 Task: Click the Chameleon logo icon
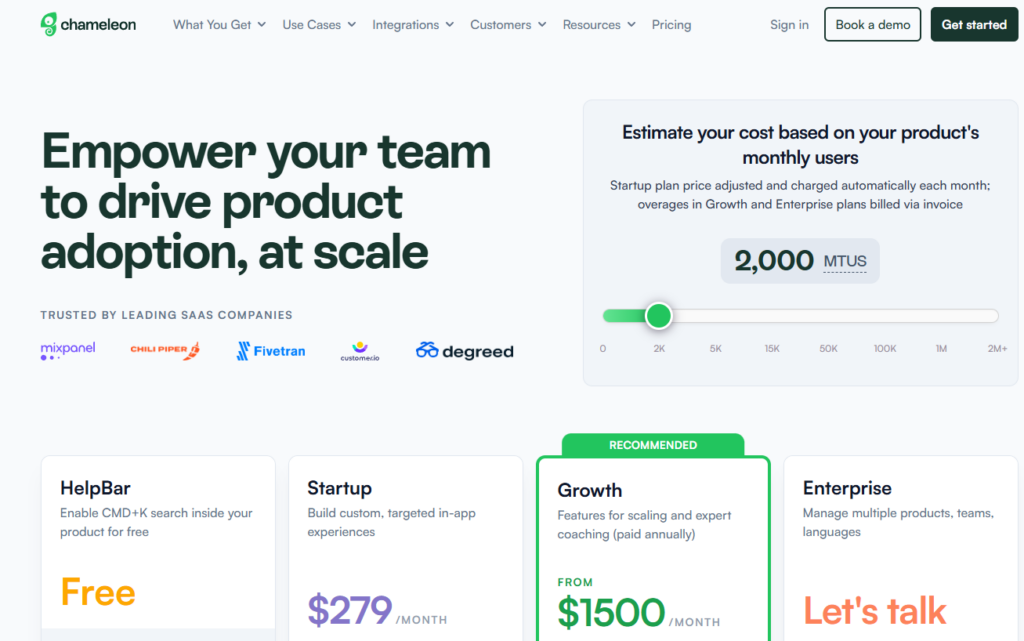coord(50,24)
